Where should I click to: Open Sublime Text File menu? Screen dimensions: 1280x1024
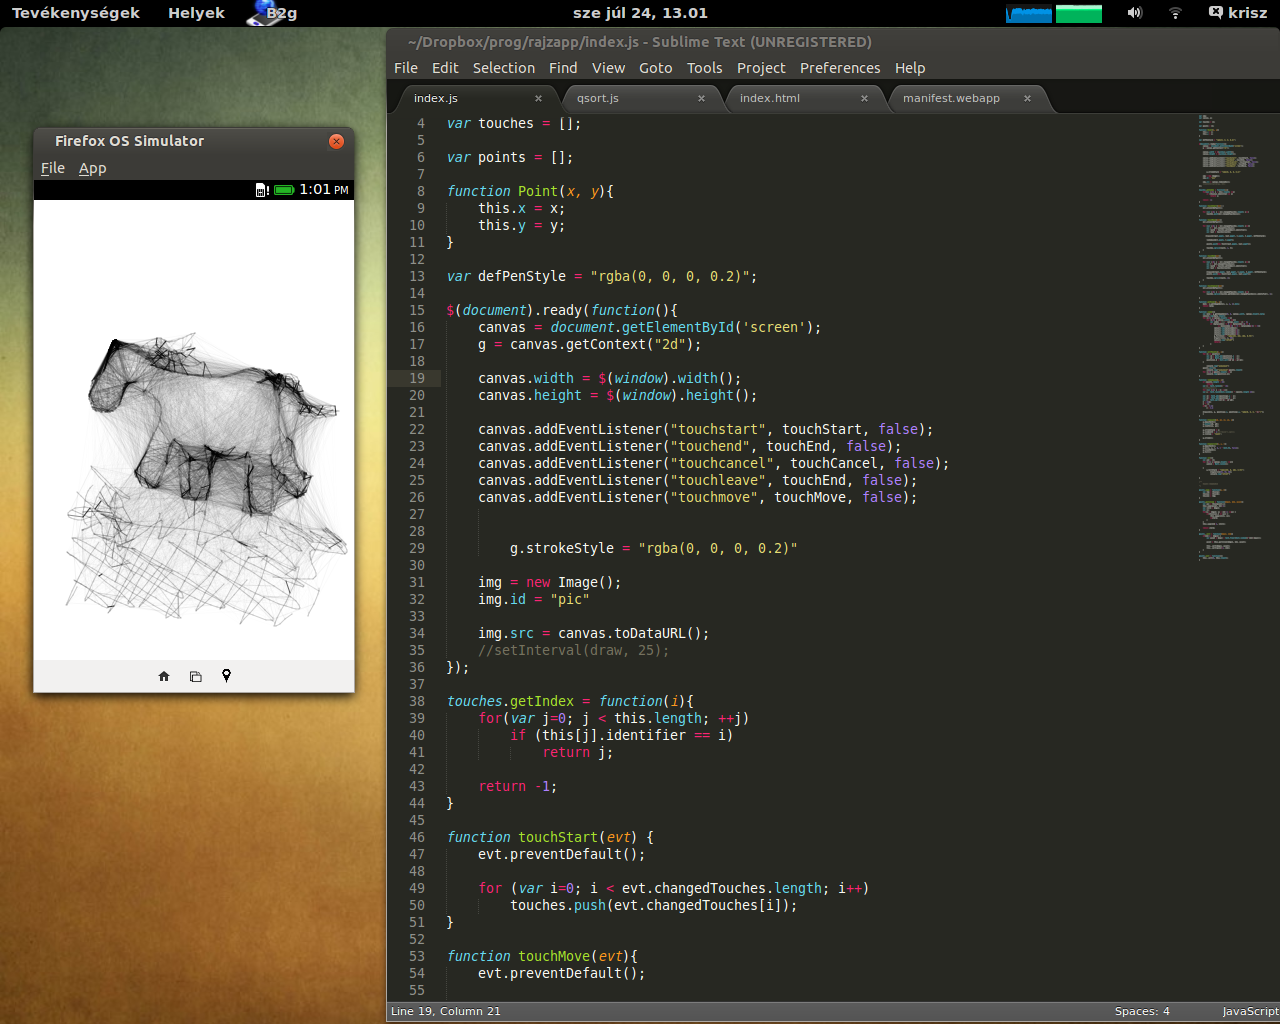pyautogui.click(x=406, y=68)
